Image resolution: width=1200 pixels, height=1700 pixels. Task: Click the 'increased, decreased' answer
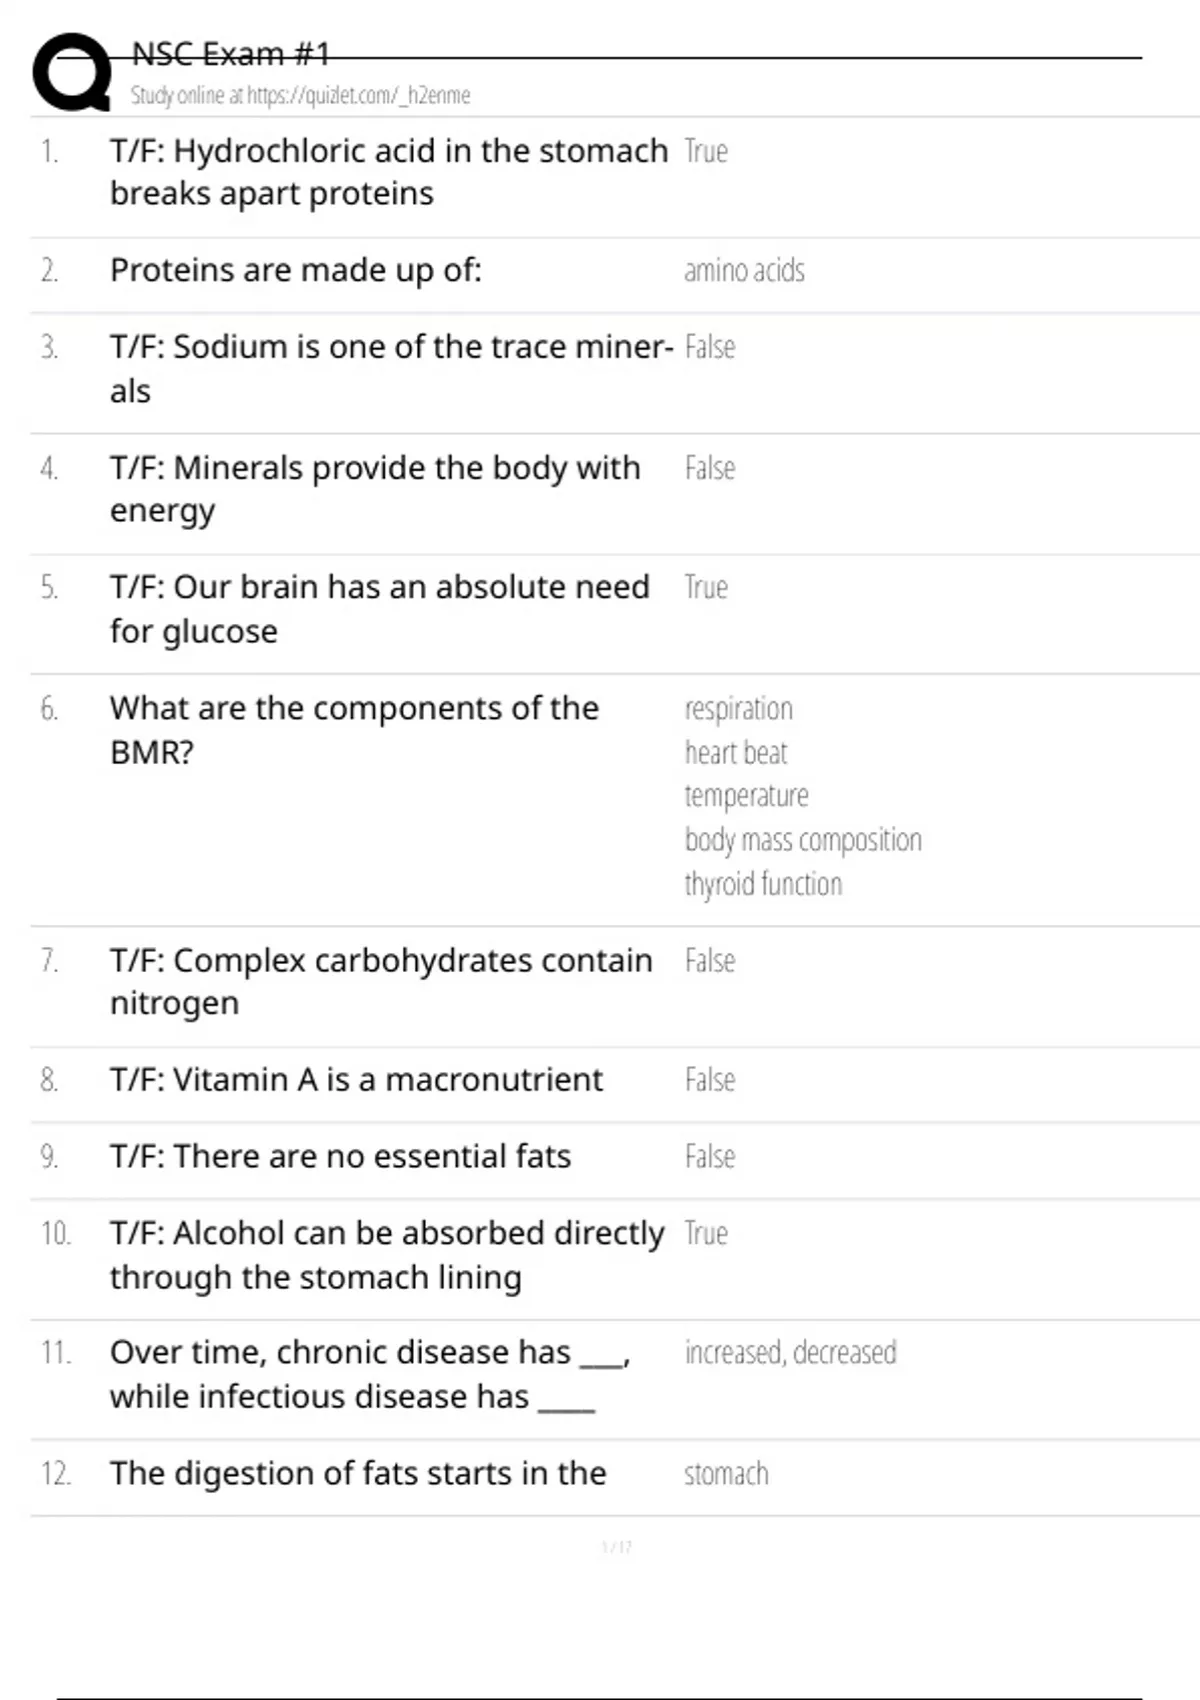pyautogui.click(x=790, y=1353)
